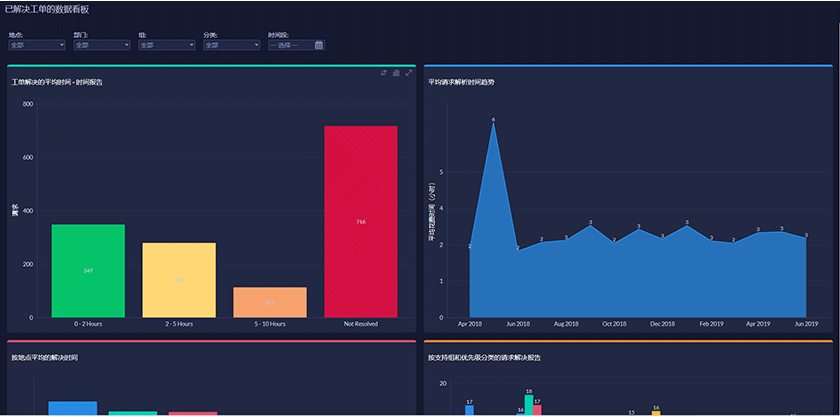Click the "5 - 10 Hours" axis label
Image resolution: width=840 pixels, height=417 pixels.
(270, 324)
